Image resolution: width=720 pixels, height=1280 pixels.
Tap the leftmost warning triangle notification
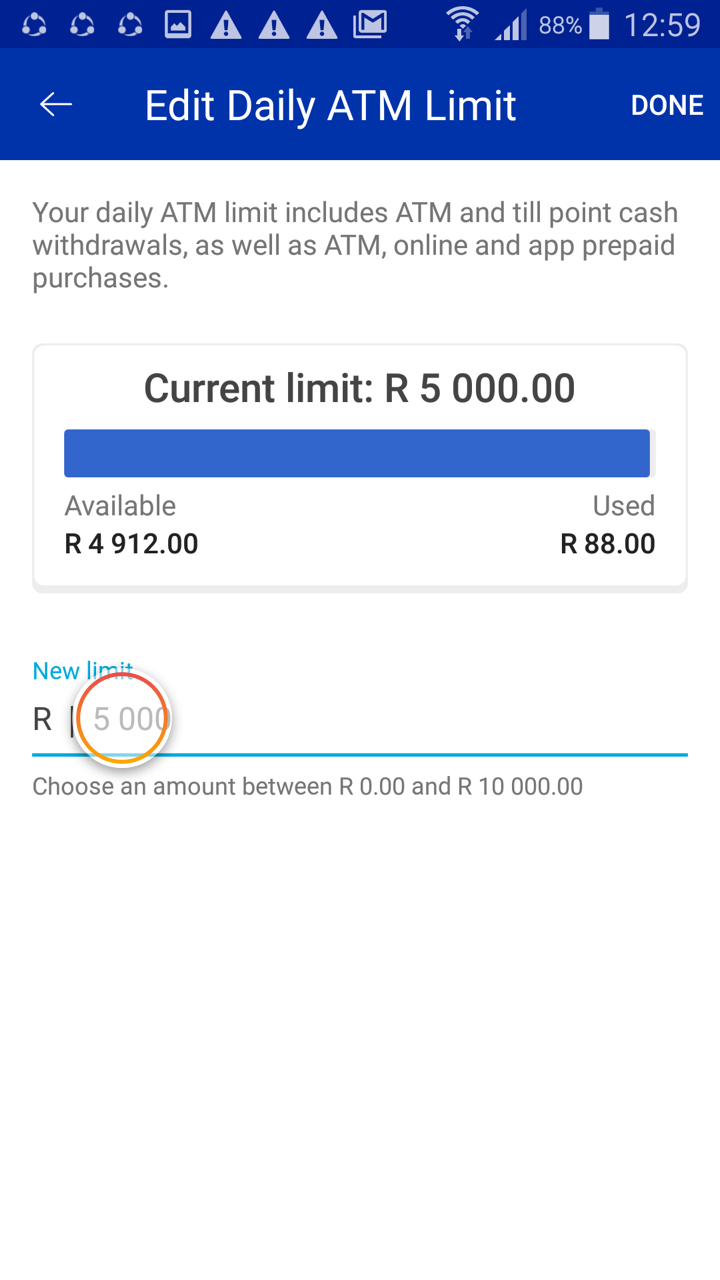[x=226, y=24]
